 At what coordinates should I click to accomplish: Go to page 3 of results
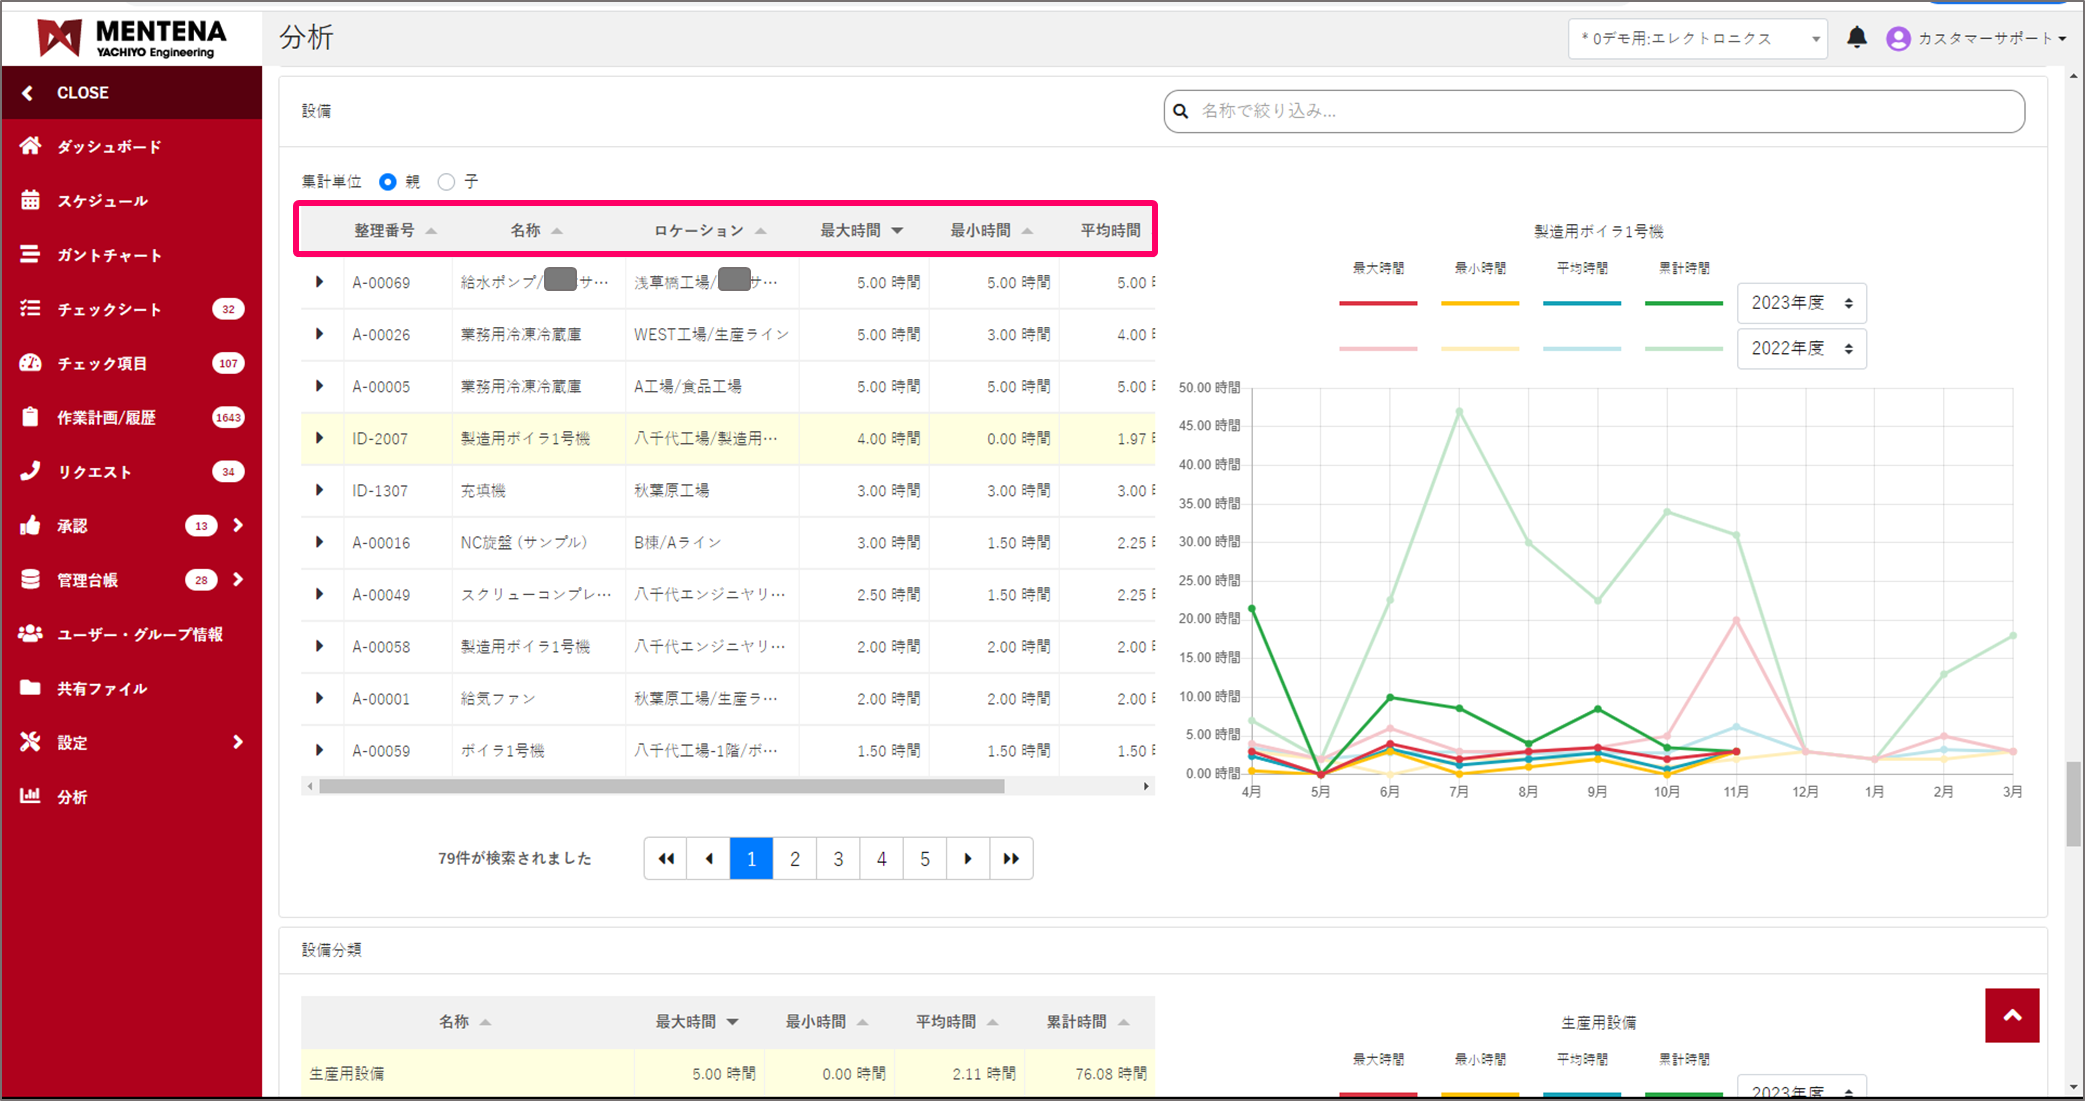point(838,858)
